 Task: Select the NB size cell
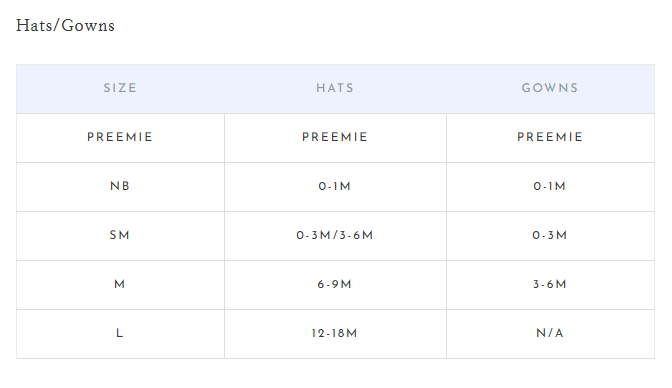click(x=120, y=186)
